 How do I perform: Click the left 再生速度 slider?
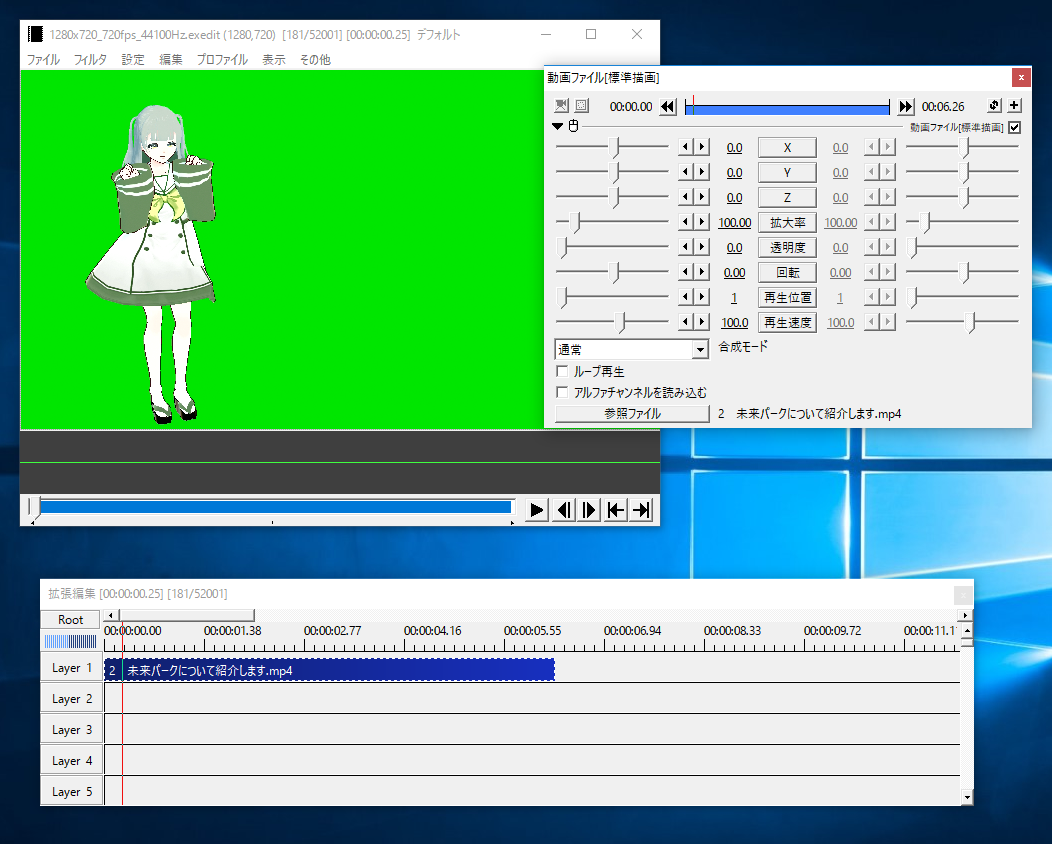[x=612, y=322]
